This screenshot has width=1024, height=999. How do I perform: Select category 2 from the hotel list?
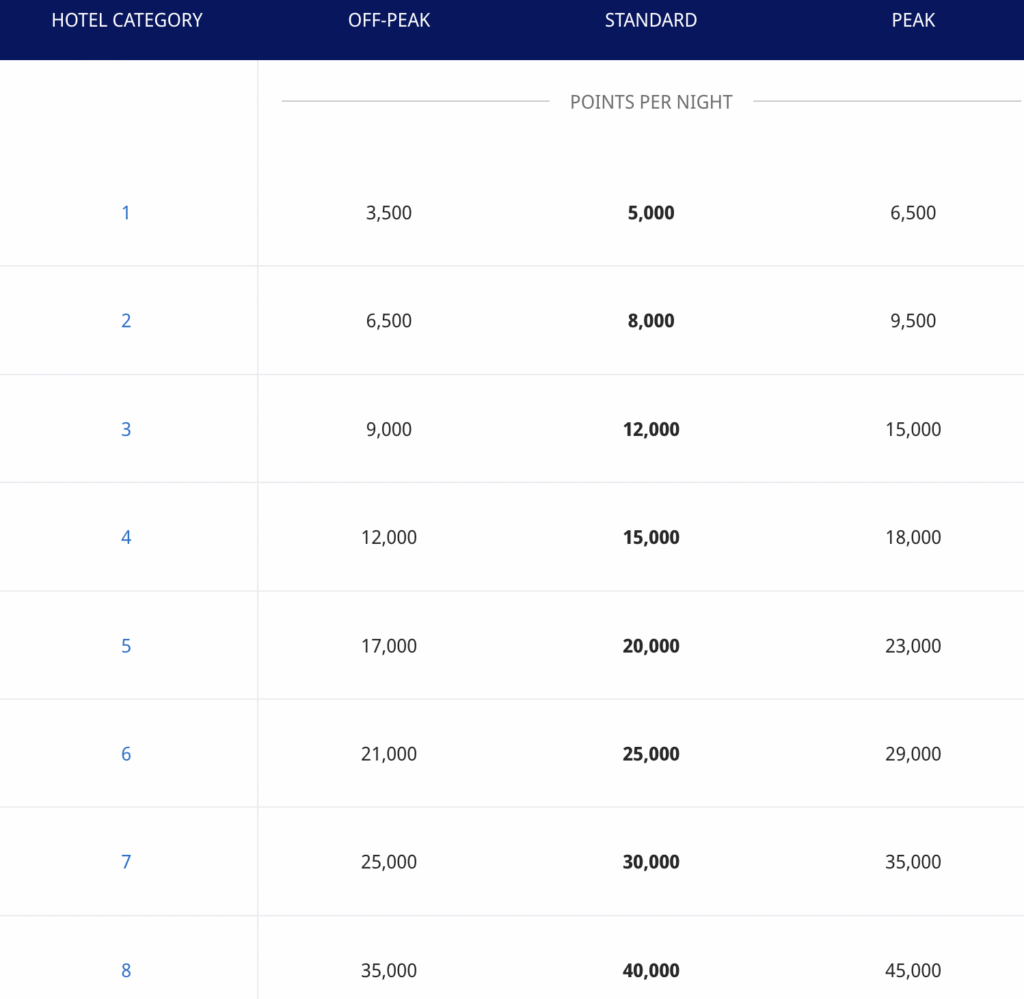pos(126,320)
